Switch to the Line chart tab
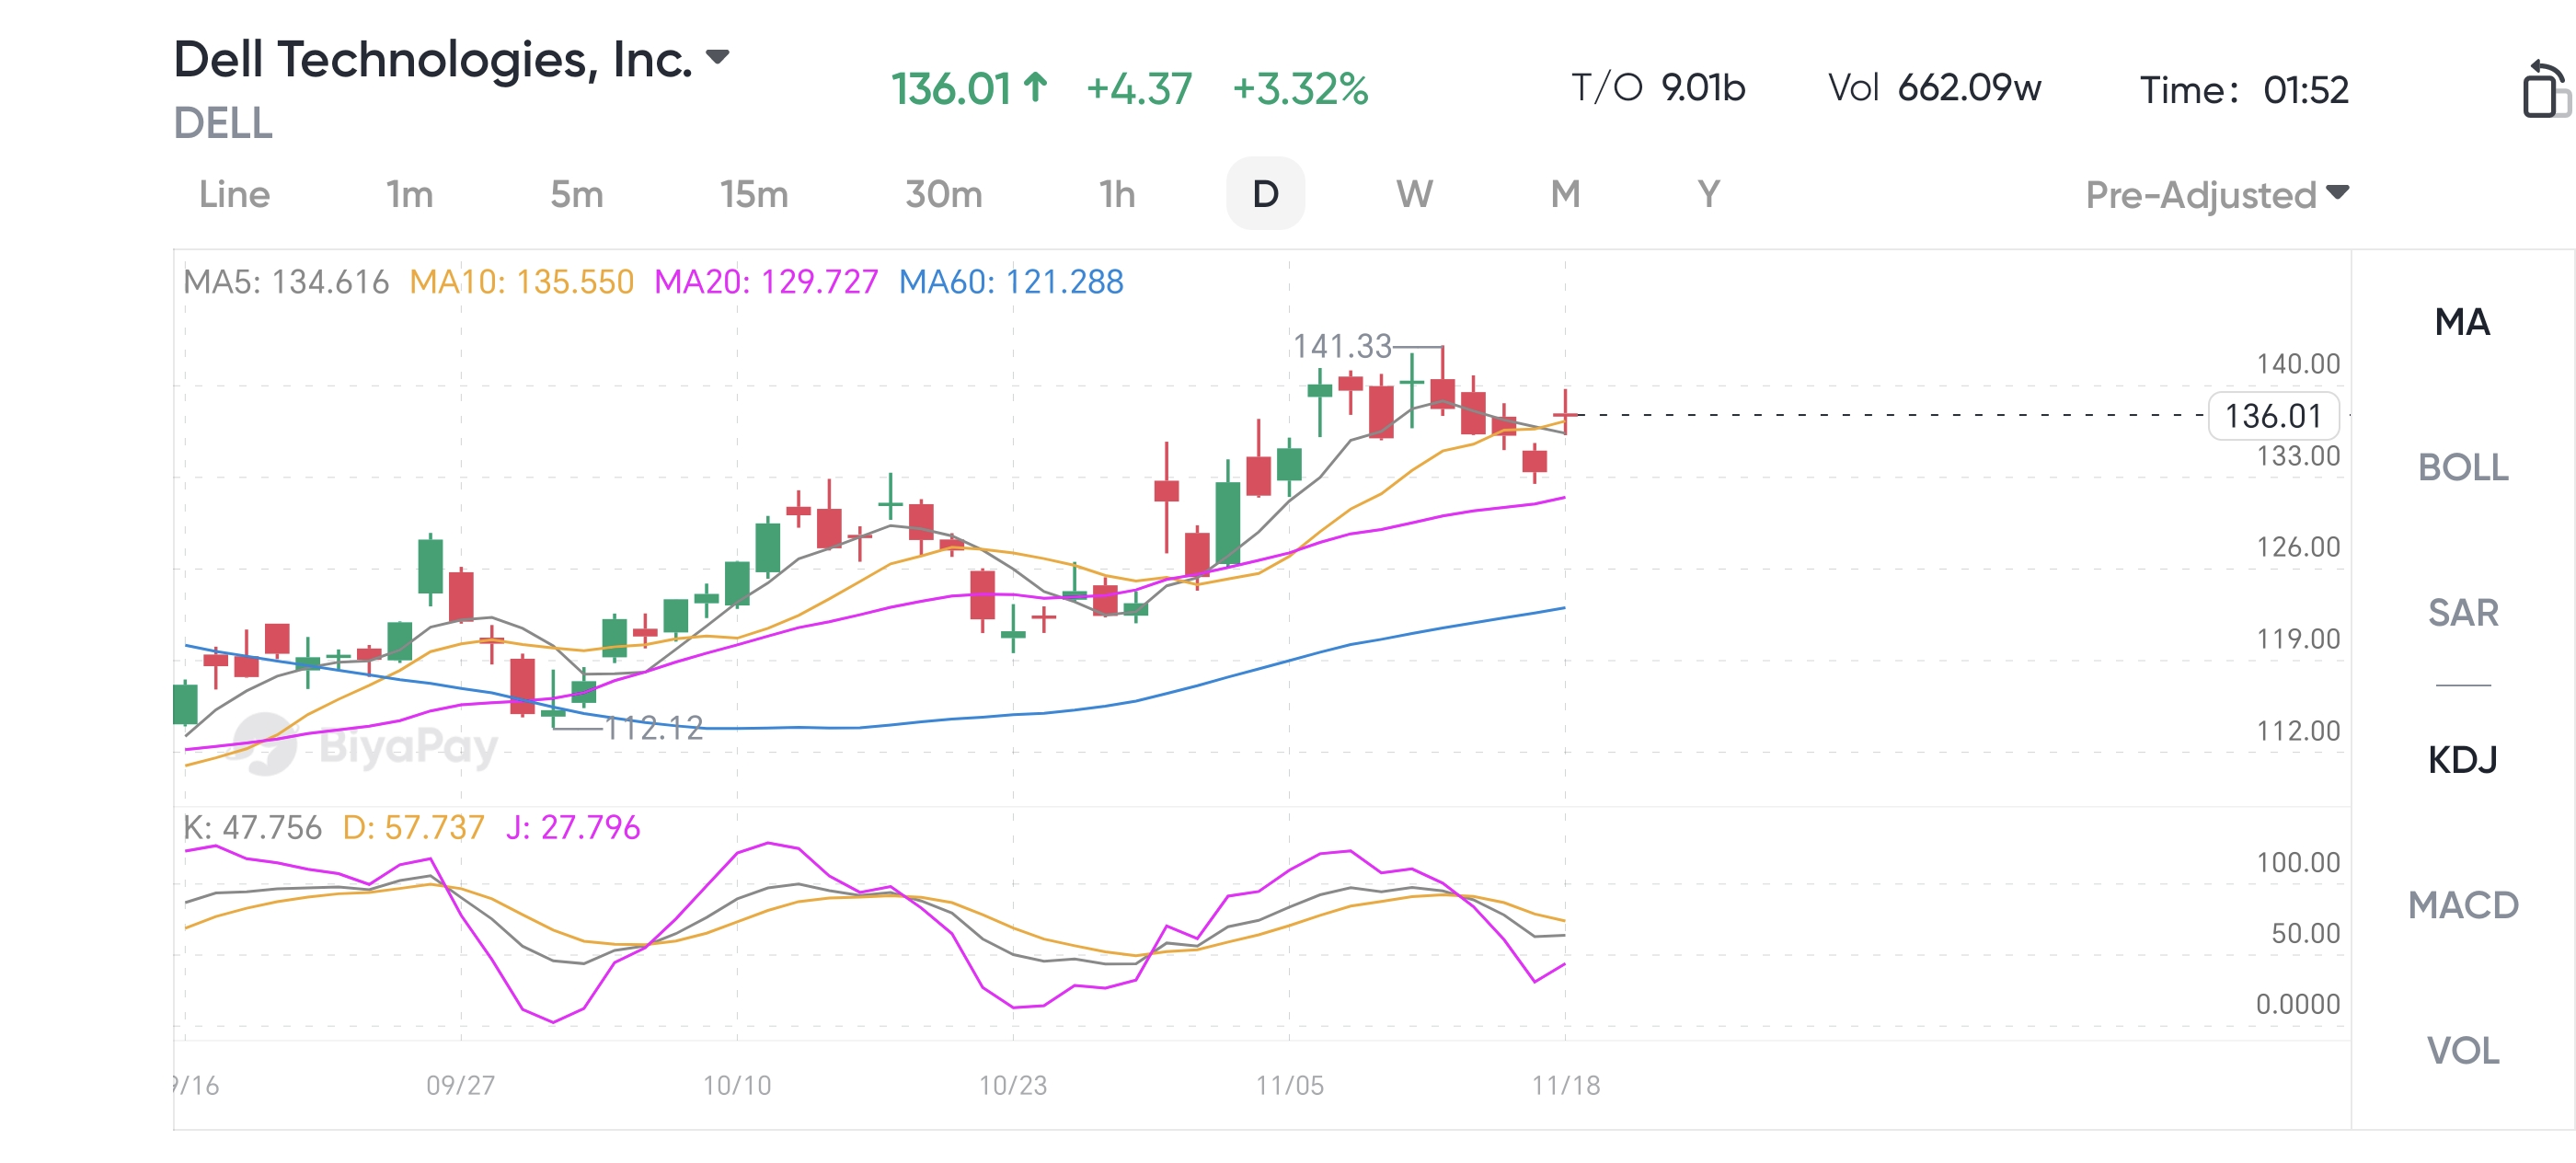Screen dimensions: 2576x1163 [234, 194]
